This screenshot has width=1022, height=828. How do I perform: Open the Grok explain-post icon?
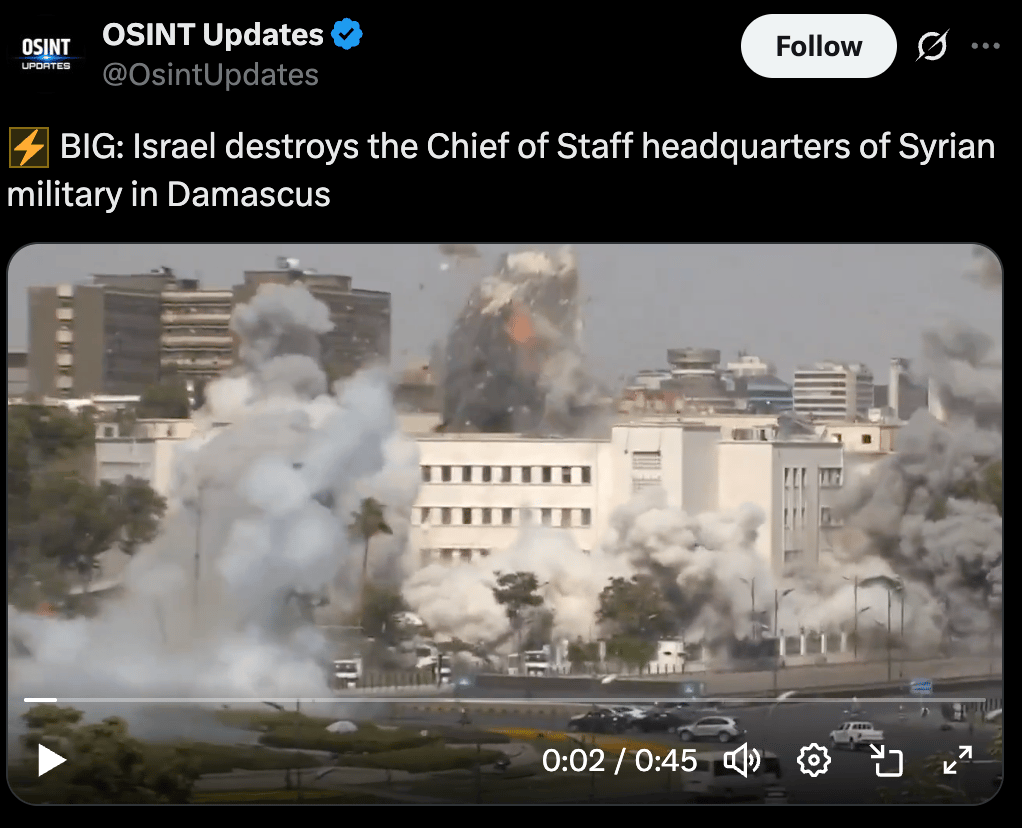[932, 46]
